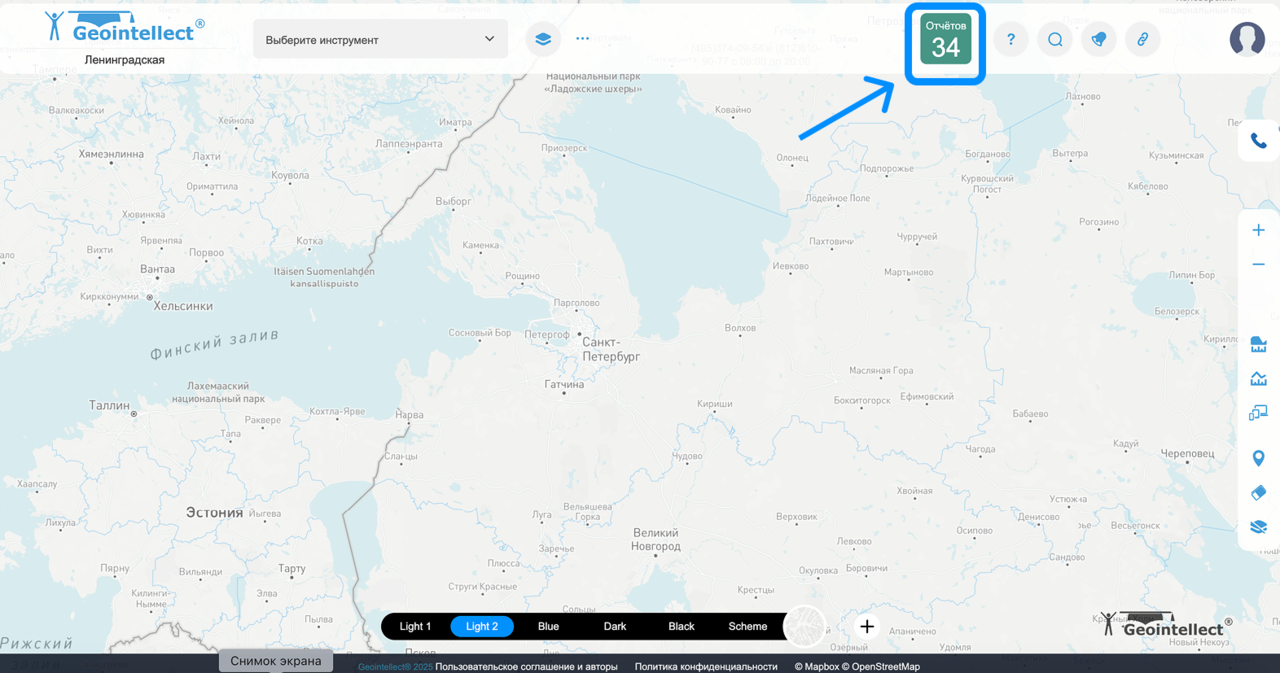Zoom in the map with plus
Image resolution: width=1280 pixels, height=673 pixels.
[1258, 230]
